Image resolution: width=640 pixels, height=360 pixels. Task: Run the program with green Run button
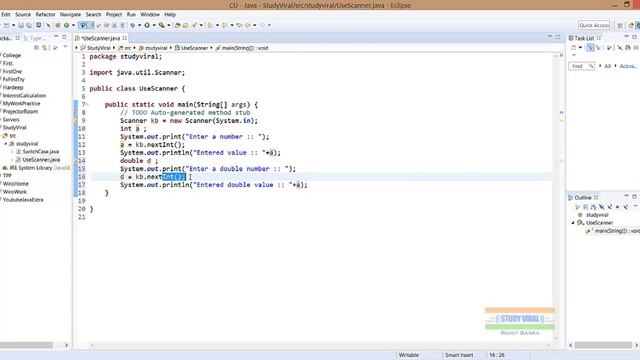[x=147, y=25]
